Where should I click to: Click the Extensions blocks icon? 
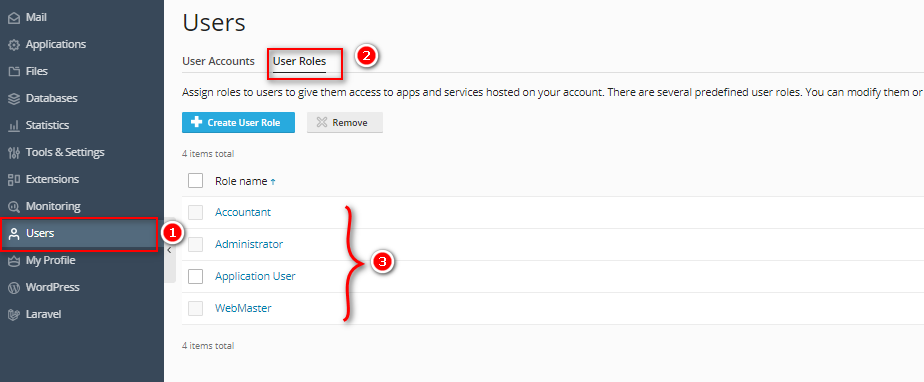pyautogui.click(x=14, y=180)
